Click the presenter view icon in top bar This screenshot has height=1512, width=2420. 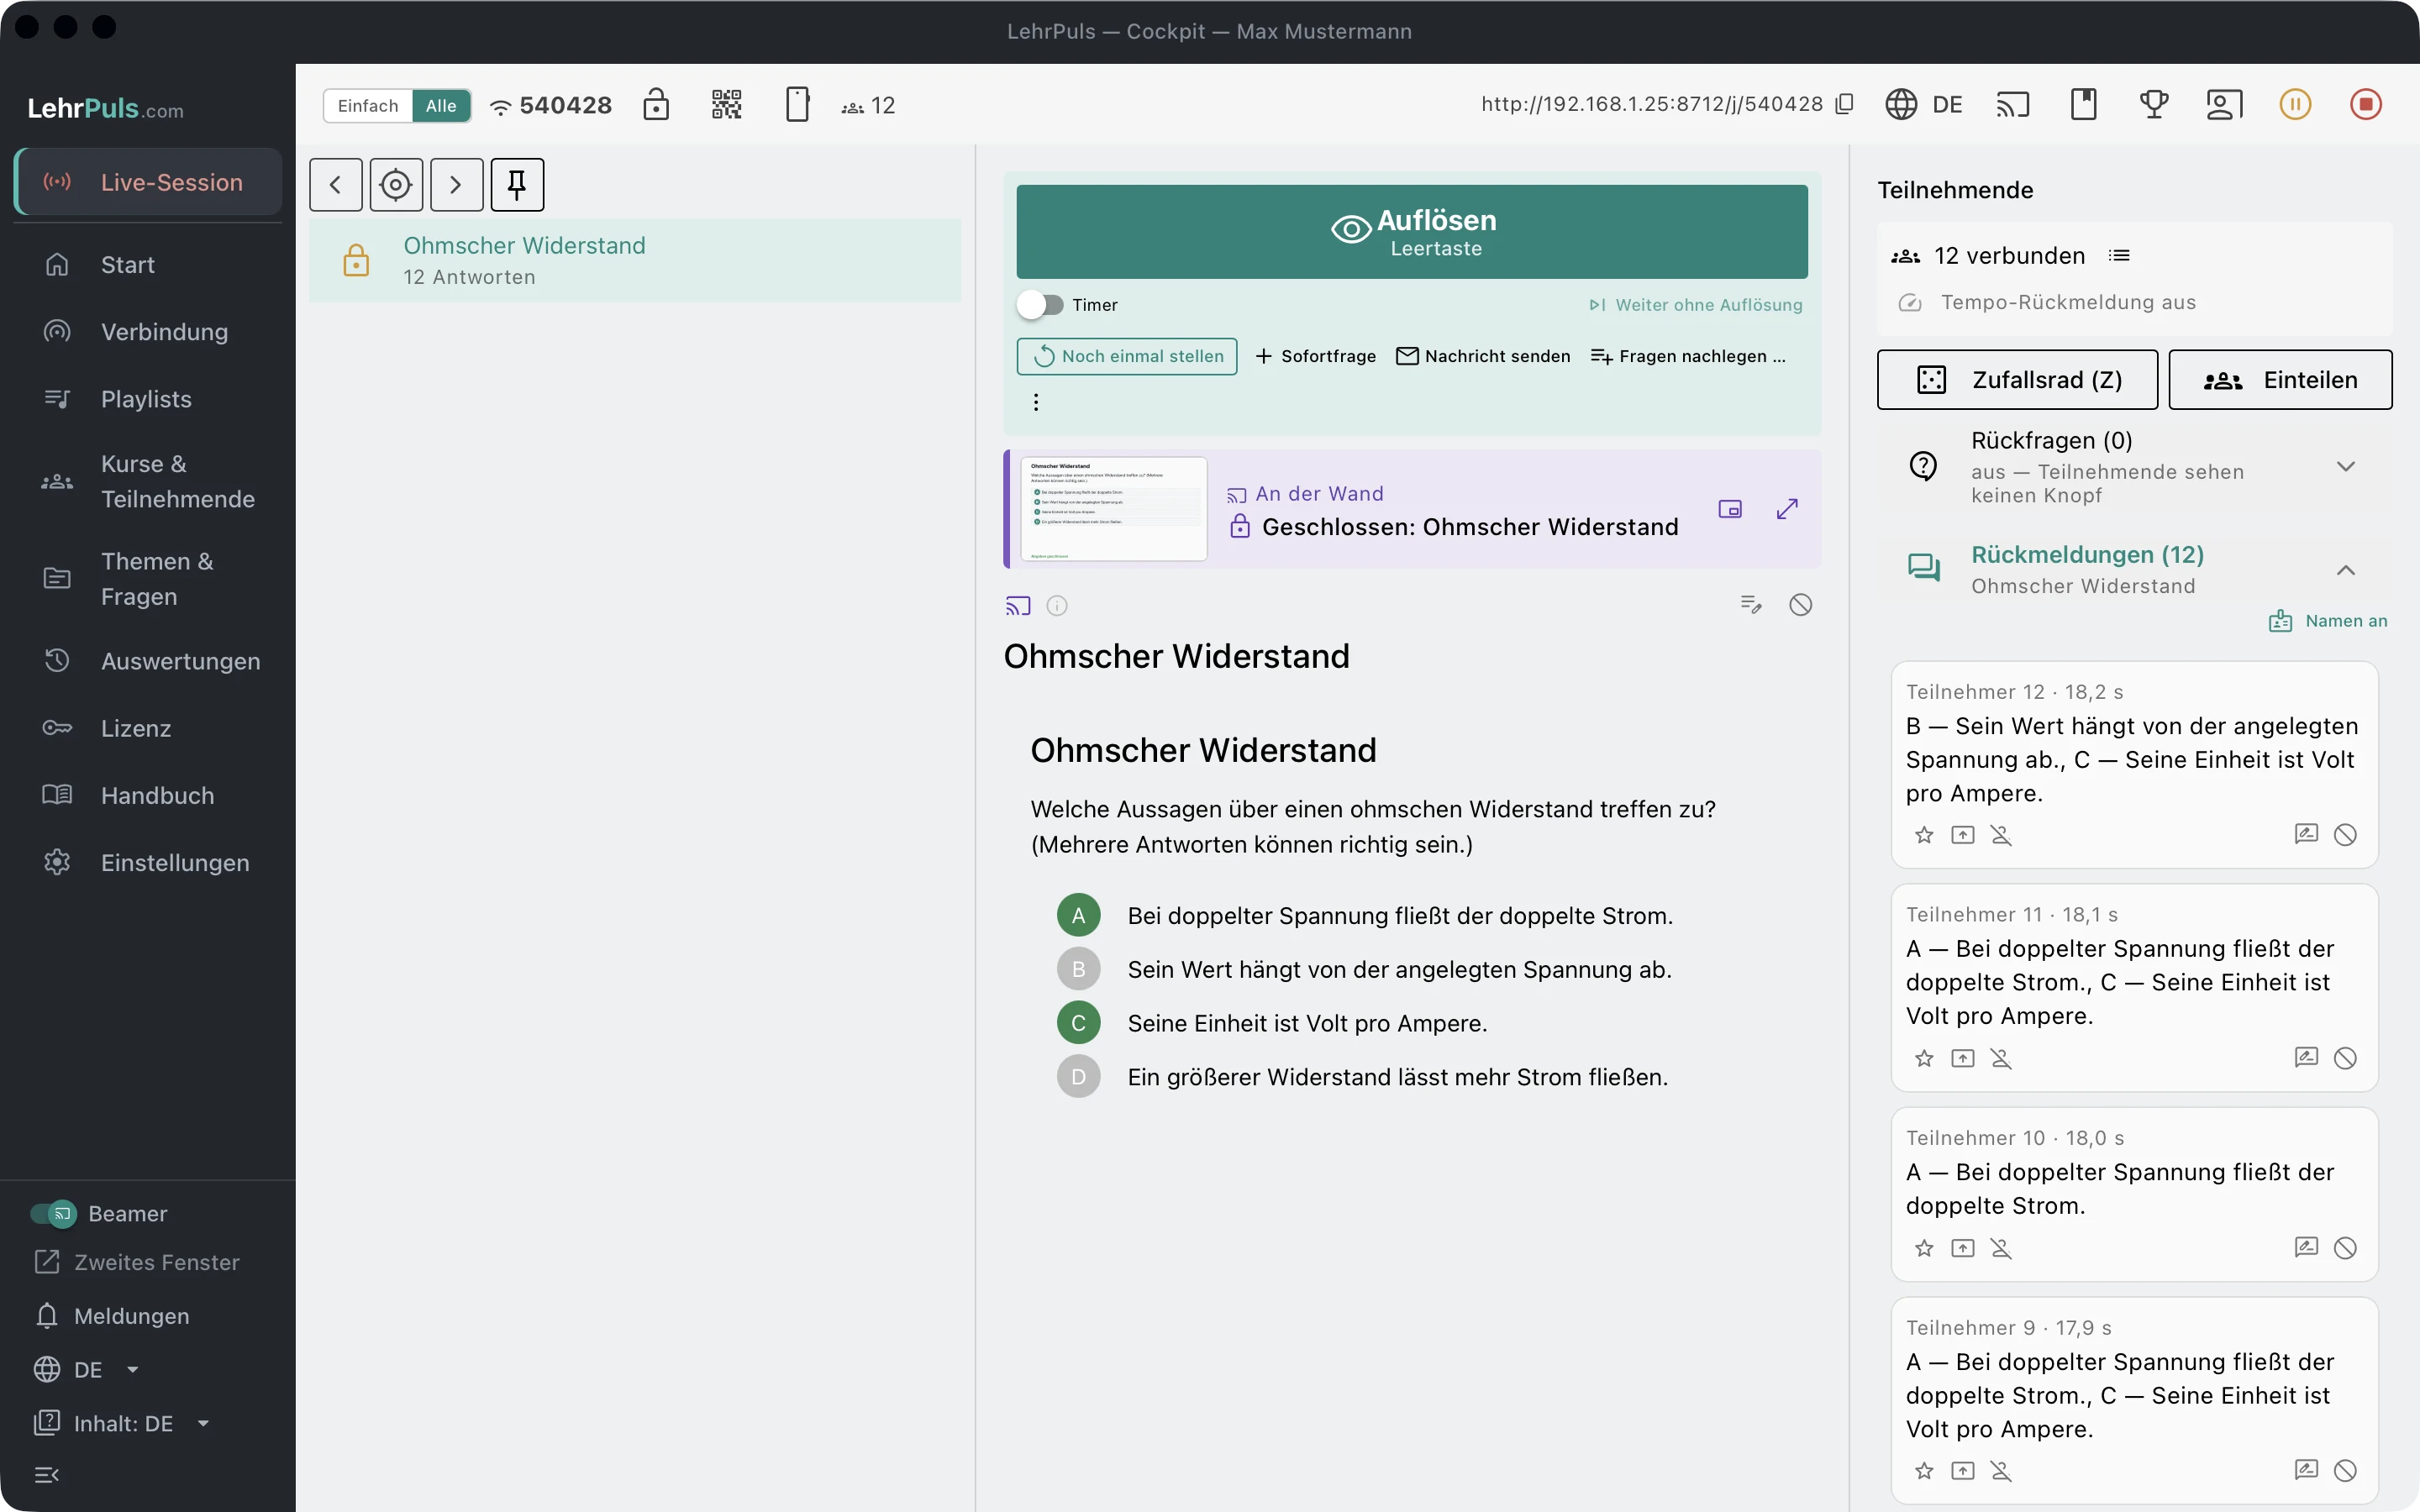pyautogui.click(x=2225, y=104)
